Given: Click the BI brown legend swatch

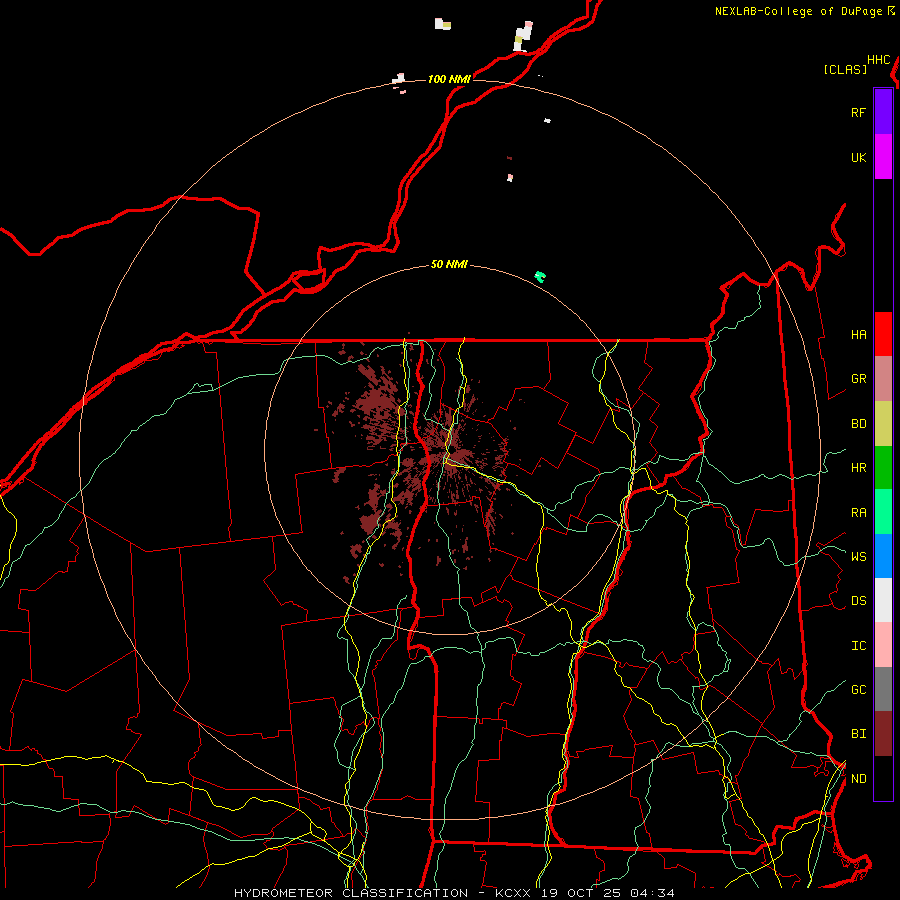Looking at the screenshot, I should 883,734.
